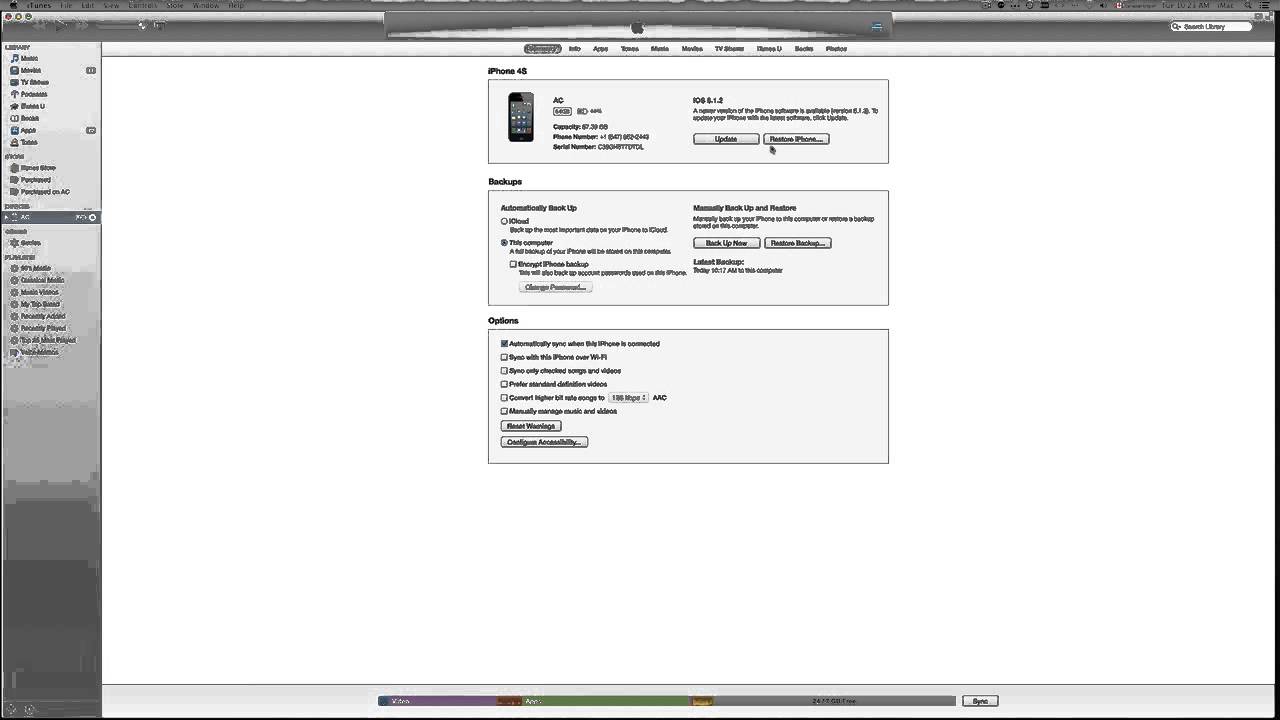Enable Convert higher bit rate songs
This screenshot has height=720, width=1280.
coord(504,398)
